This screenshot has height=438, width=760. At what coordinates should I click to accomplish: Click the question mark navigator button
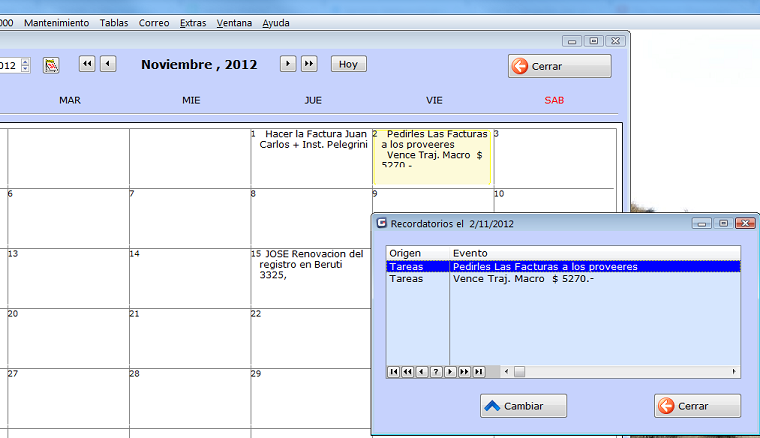click(x=436, y=372)
